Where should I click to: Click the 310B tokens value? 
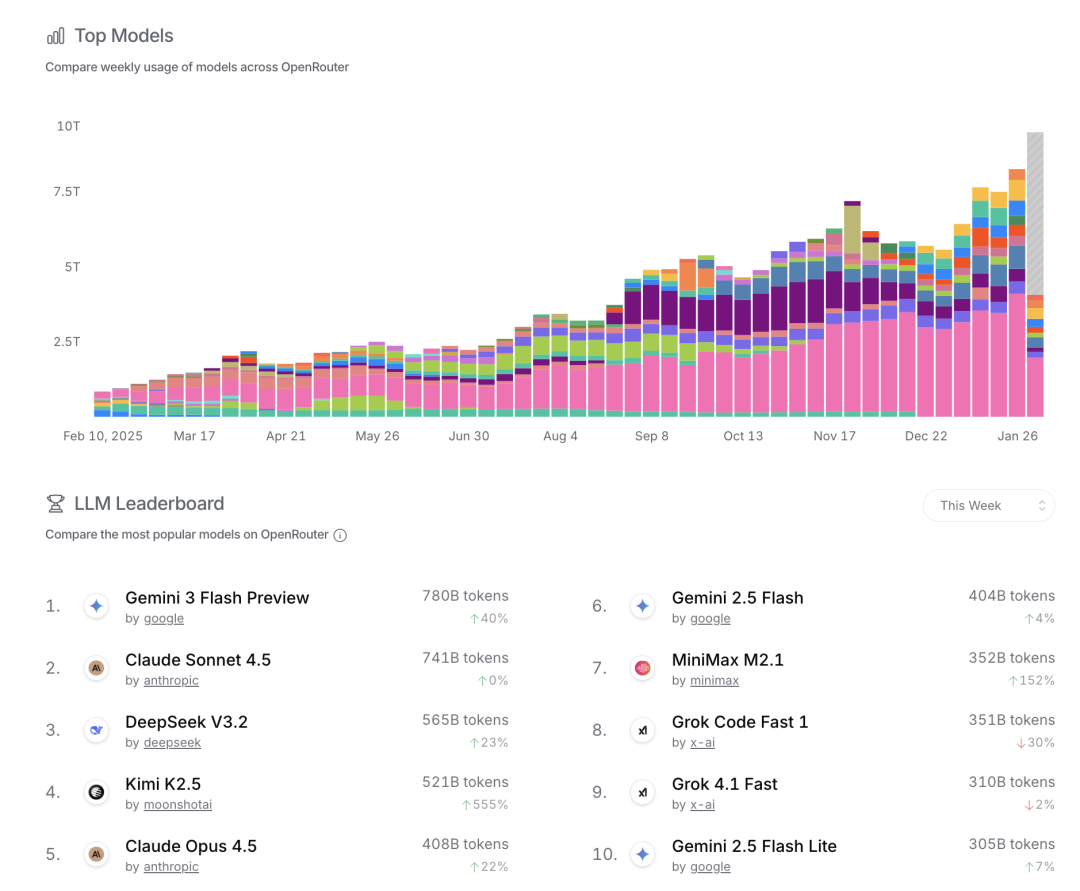point(1012,782)
